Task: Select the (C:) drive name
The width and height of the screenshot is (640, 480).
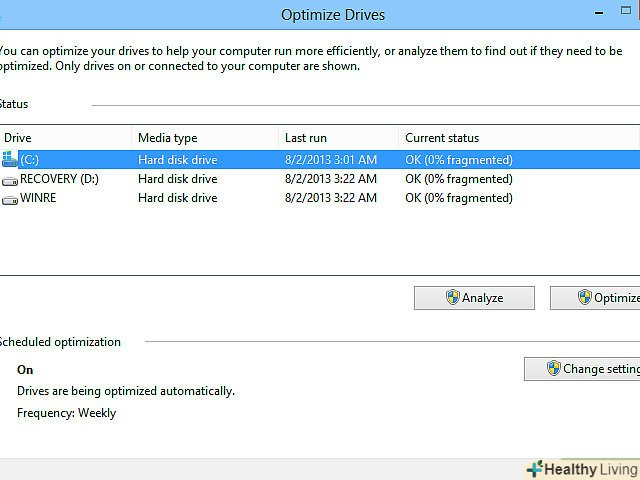Action: point(30,160)
